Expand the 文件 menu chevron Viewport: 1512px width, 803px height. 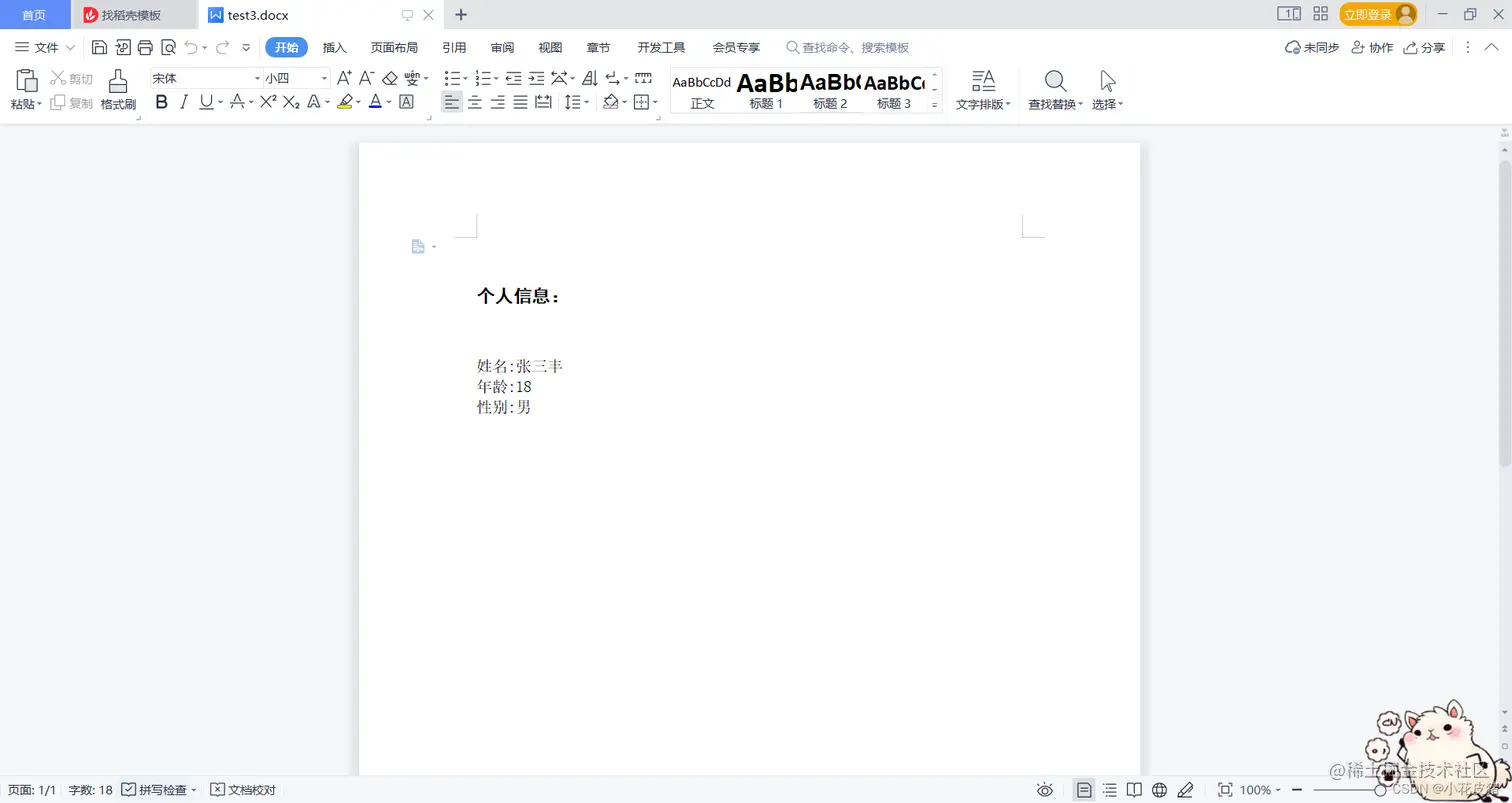[x=70, y=47]
